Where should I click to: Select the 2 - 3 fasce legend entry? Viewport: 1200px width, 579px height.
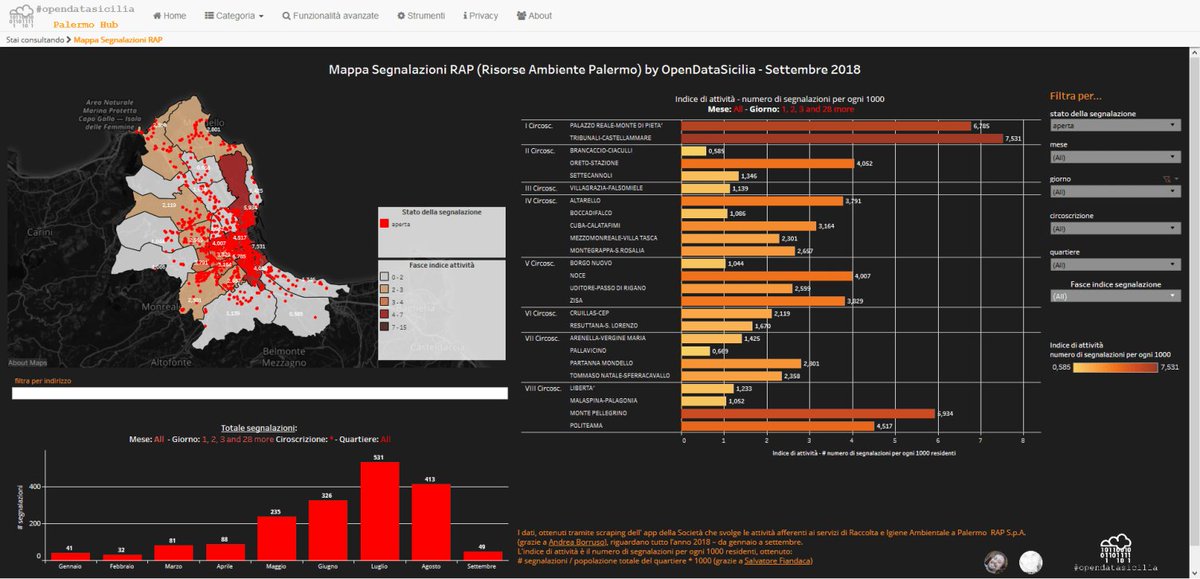(394, 287)
